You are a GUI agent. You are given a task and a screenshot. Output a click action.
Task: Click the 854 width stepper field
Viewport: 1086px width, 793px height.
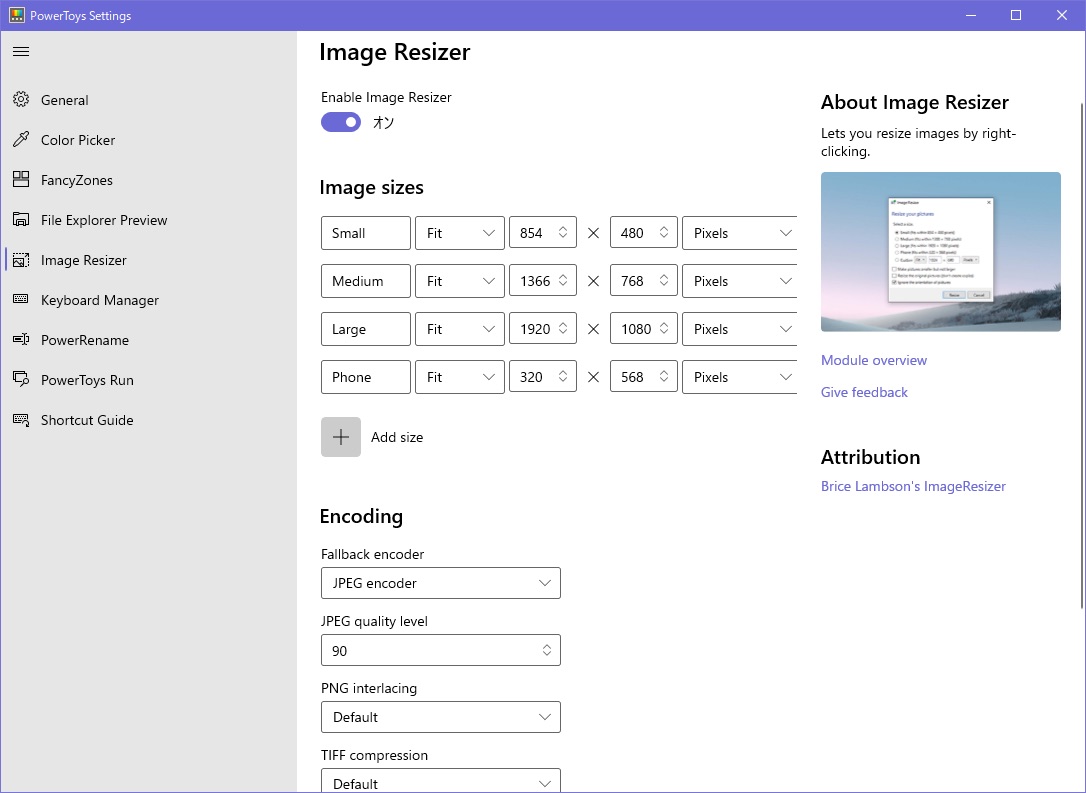542,233
